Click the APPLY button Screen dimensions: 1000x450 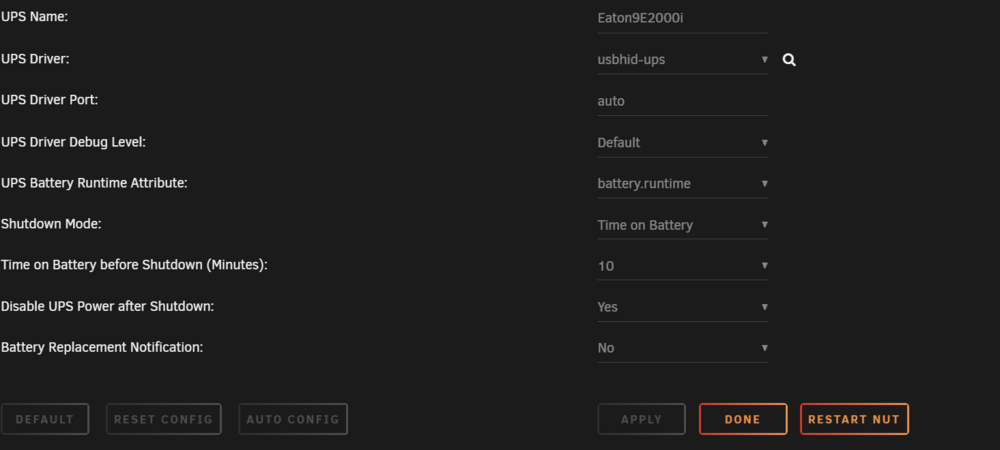[641, 419]
